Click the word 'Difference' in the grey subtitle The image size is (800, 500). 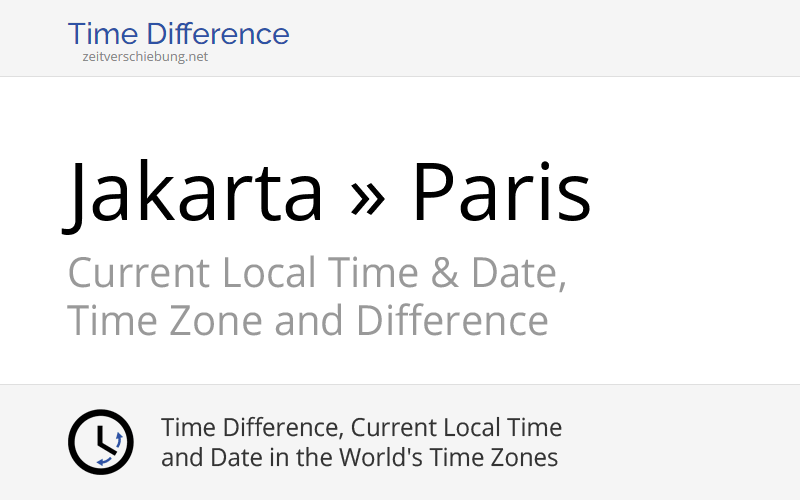(452, 321)
